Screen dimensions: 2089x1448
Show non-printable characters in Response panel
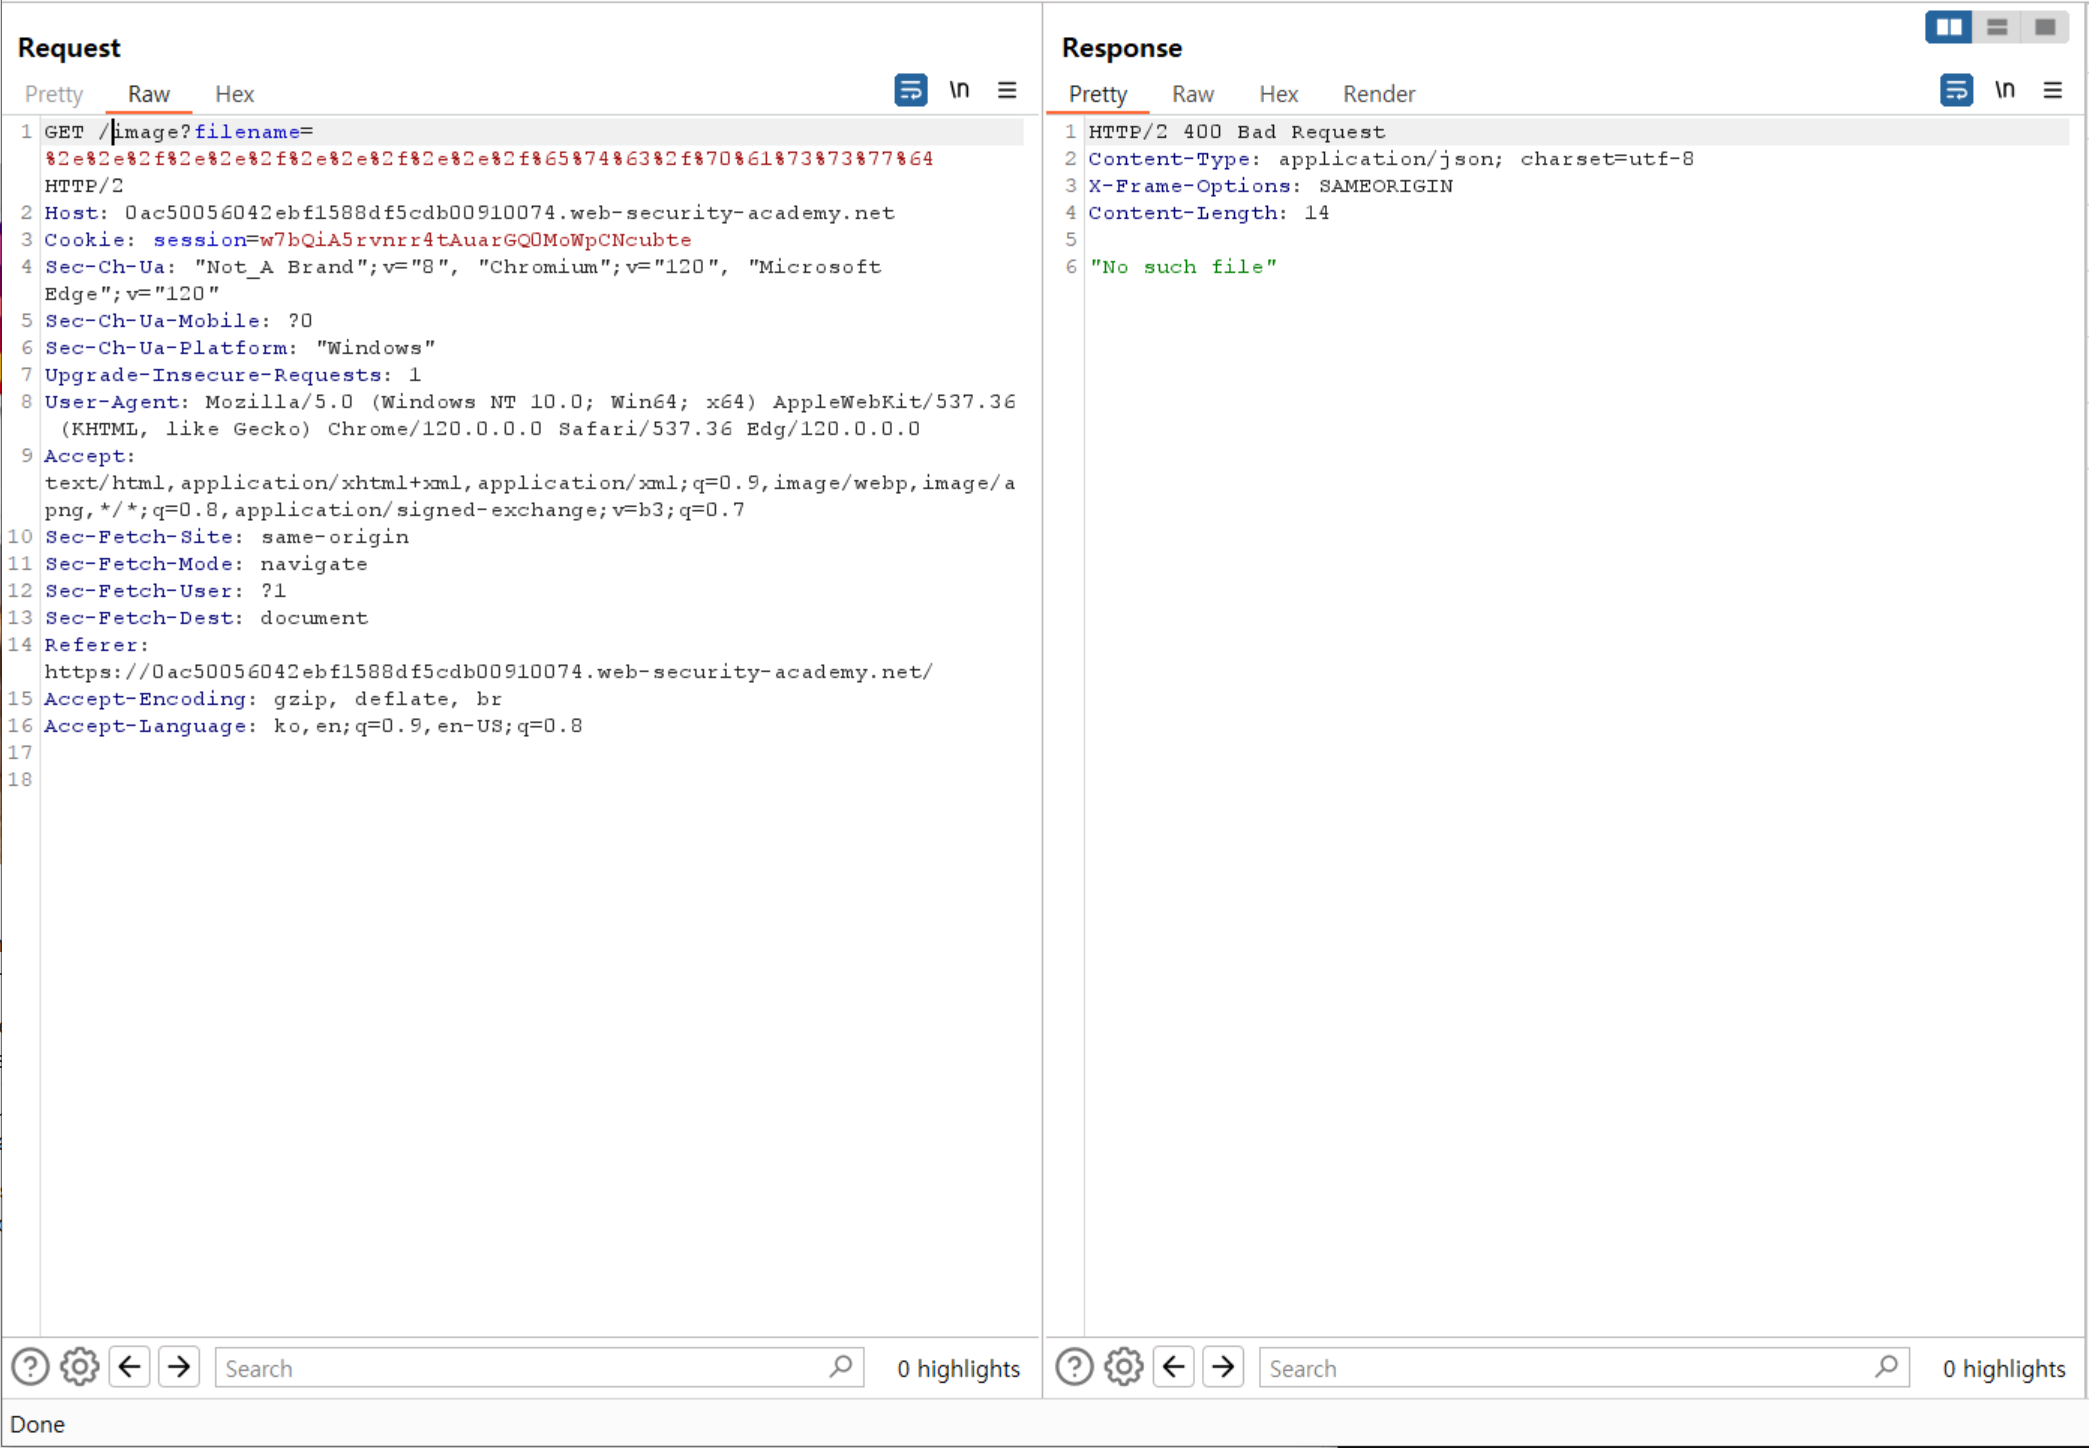2004,91
